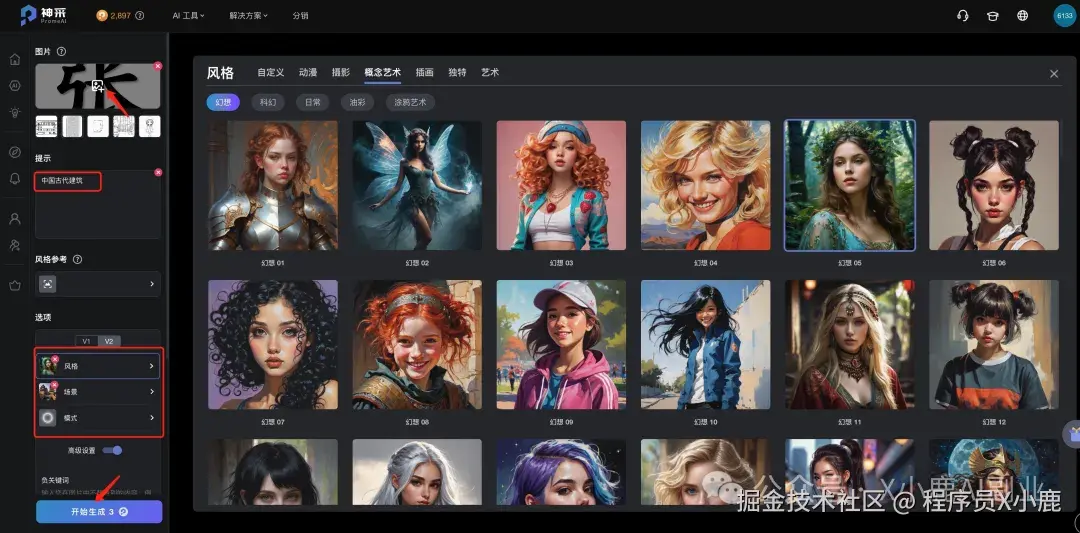Click the basket icon at sidebar bottom

point(14,285)
